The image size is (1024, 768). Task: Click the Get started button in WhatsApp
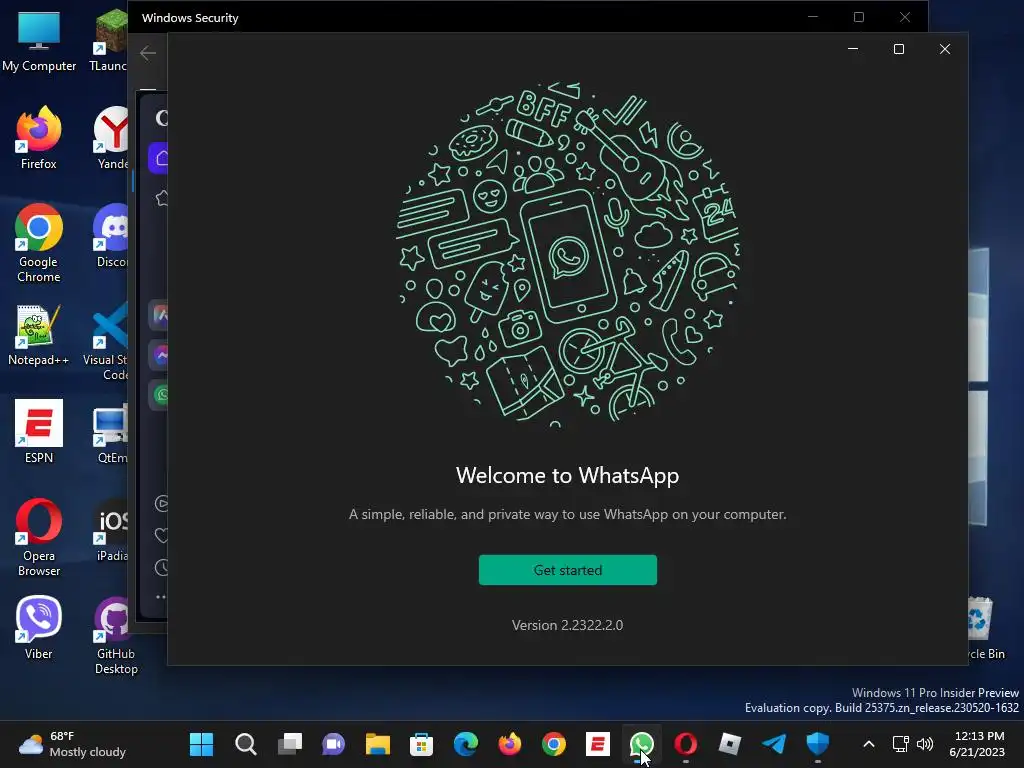click(568, 569)
